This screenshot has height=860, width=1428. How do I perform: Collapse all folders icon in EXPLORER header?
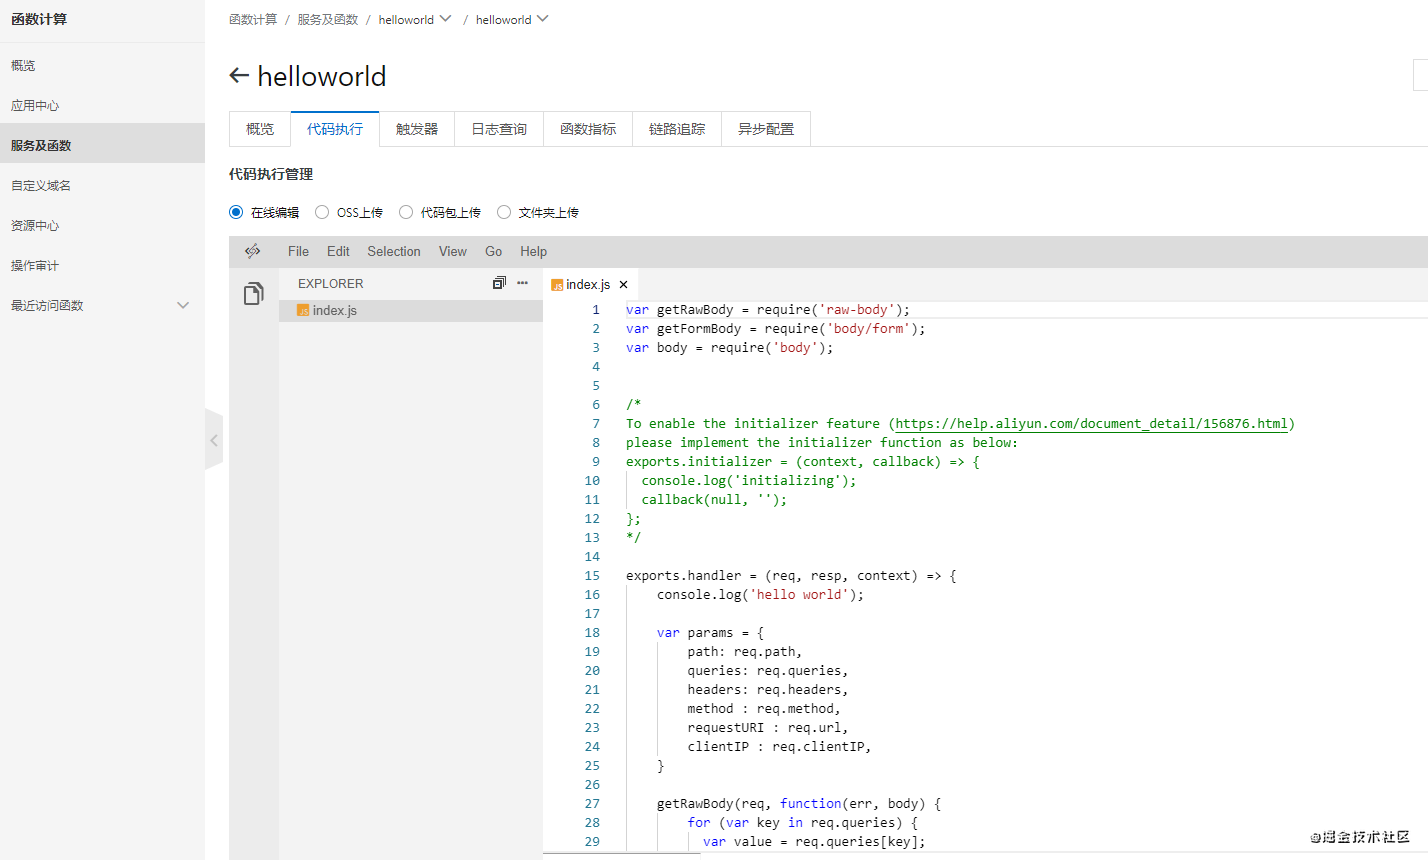[x=499, y=283]
